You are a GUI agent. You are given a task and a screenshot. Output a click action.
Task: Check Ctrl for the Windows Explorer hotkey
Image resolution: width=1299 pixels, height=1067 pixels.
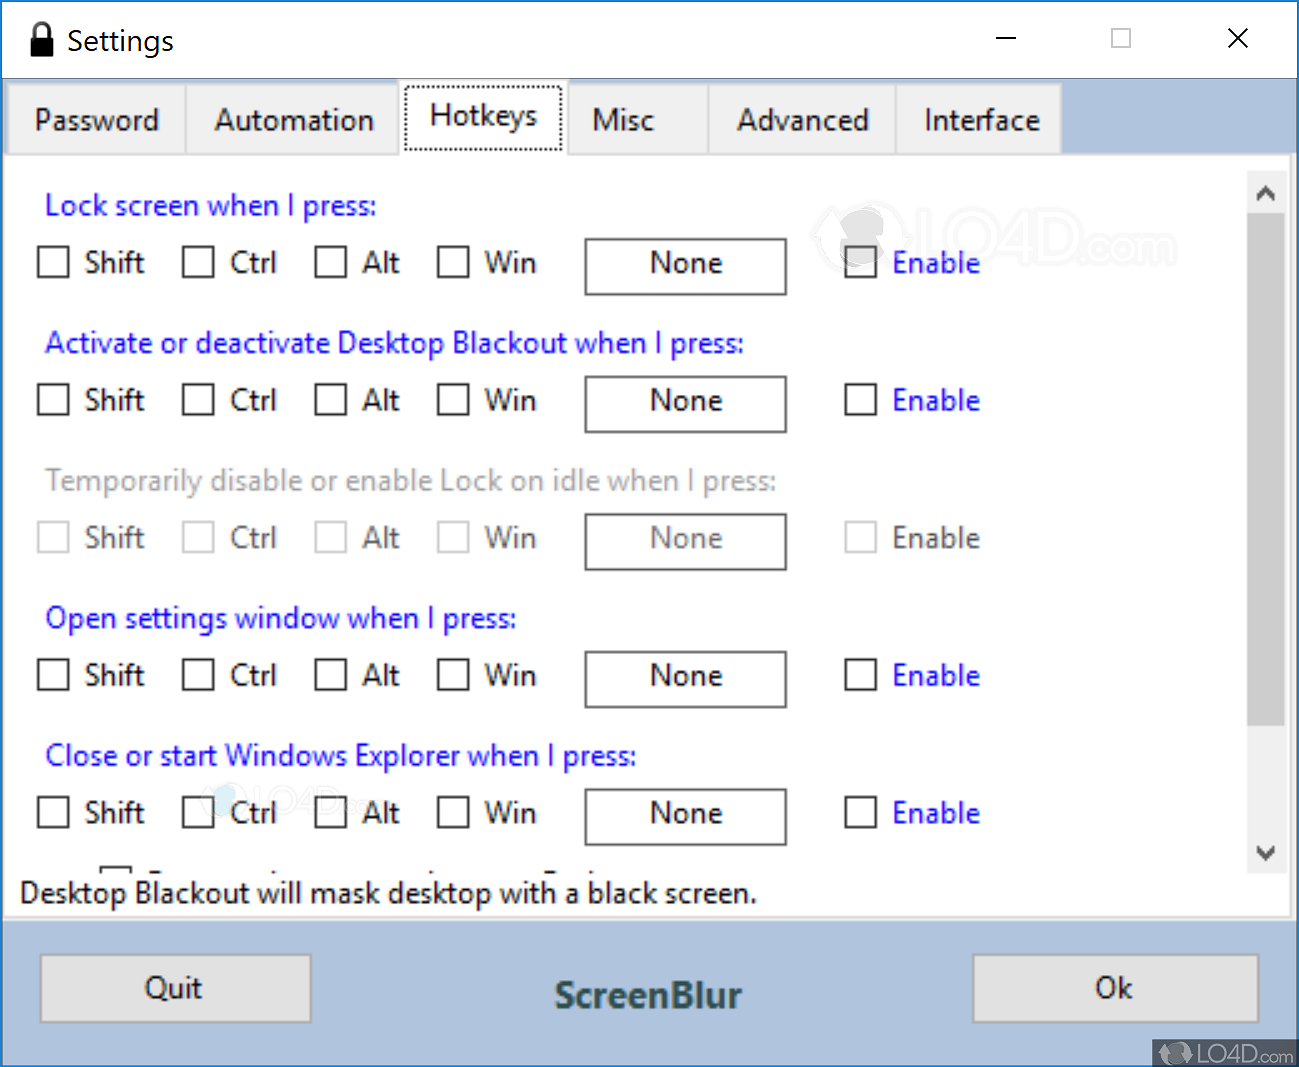click(197, 812)
